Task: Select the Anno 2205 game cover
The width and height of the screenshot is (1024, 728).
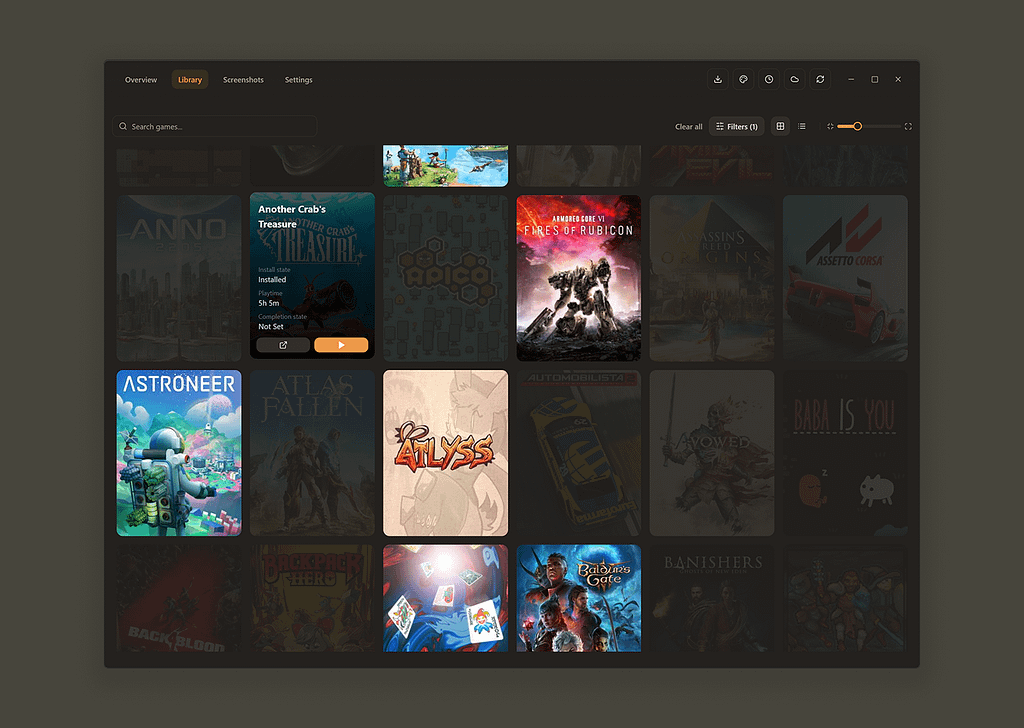Action: pos(179,278)
